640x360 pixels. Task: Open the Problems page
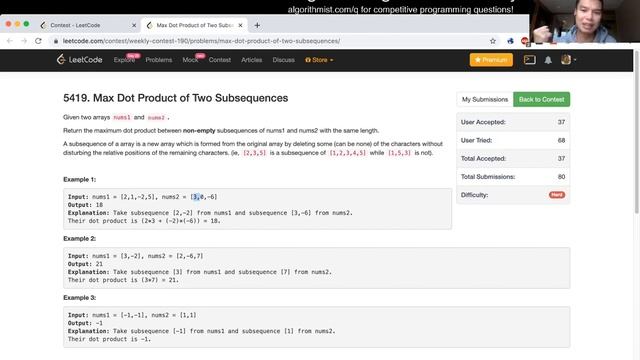159,60
